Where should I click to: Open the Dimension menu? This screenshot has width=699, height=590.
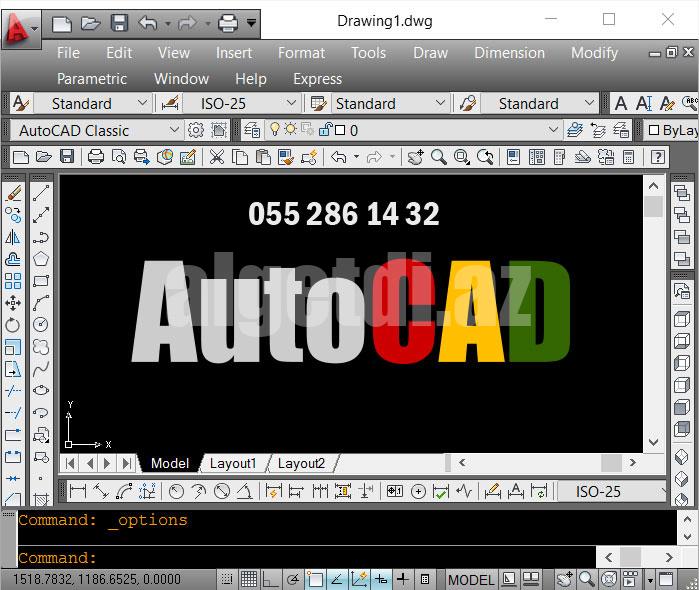pos(509,53)
